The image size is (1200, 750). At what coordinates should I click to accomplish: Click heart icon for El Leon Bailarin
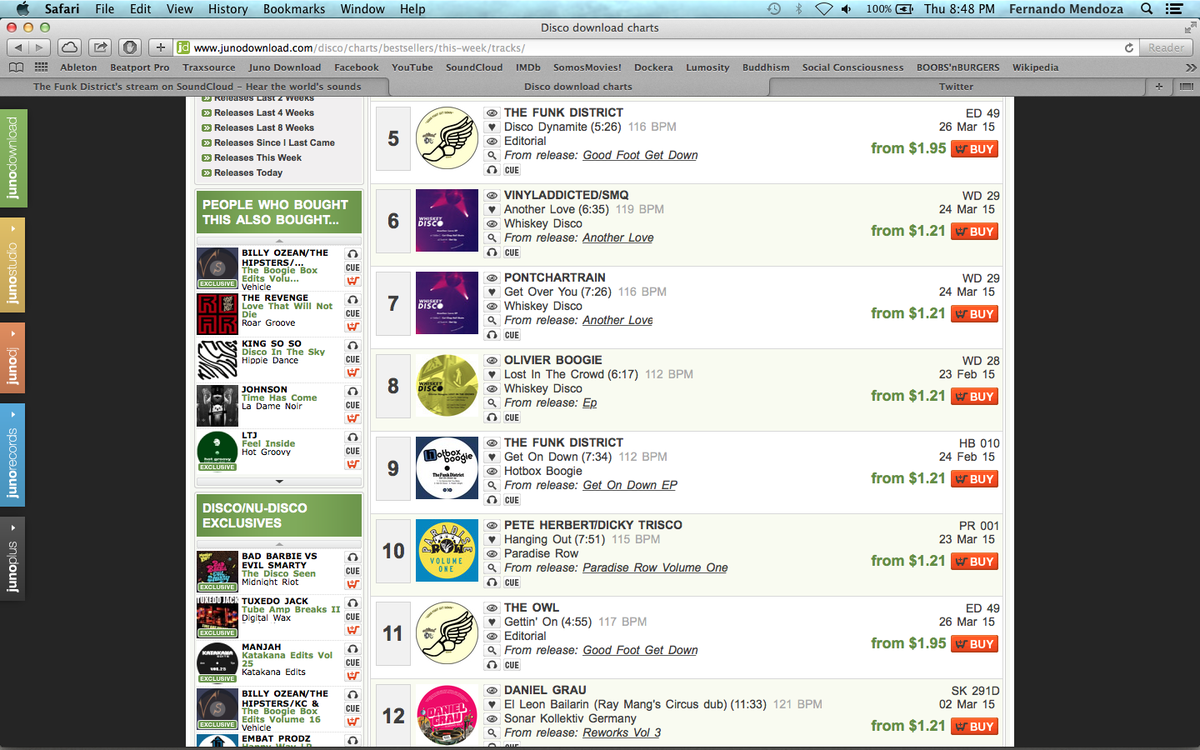click(x=491, y=705)
